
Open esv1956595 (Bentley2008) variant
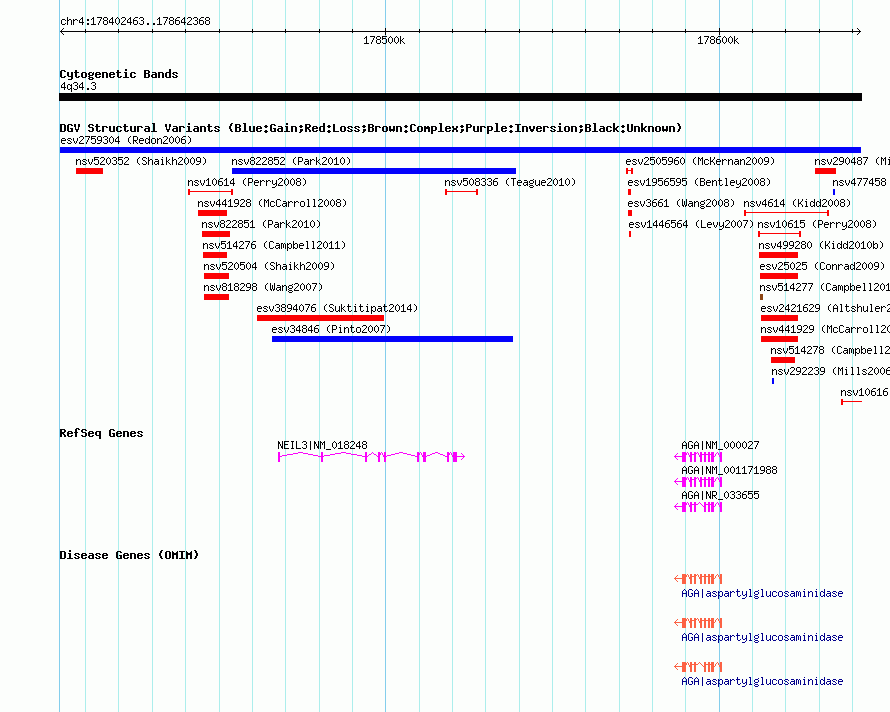click(x=699, y=182)
